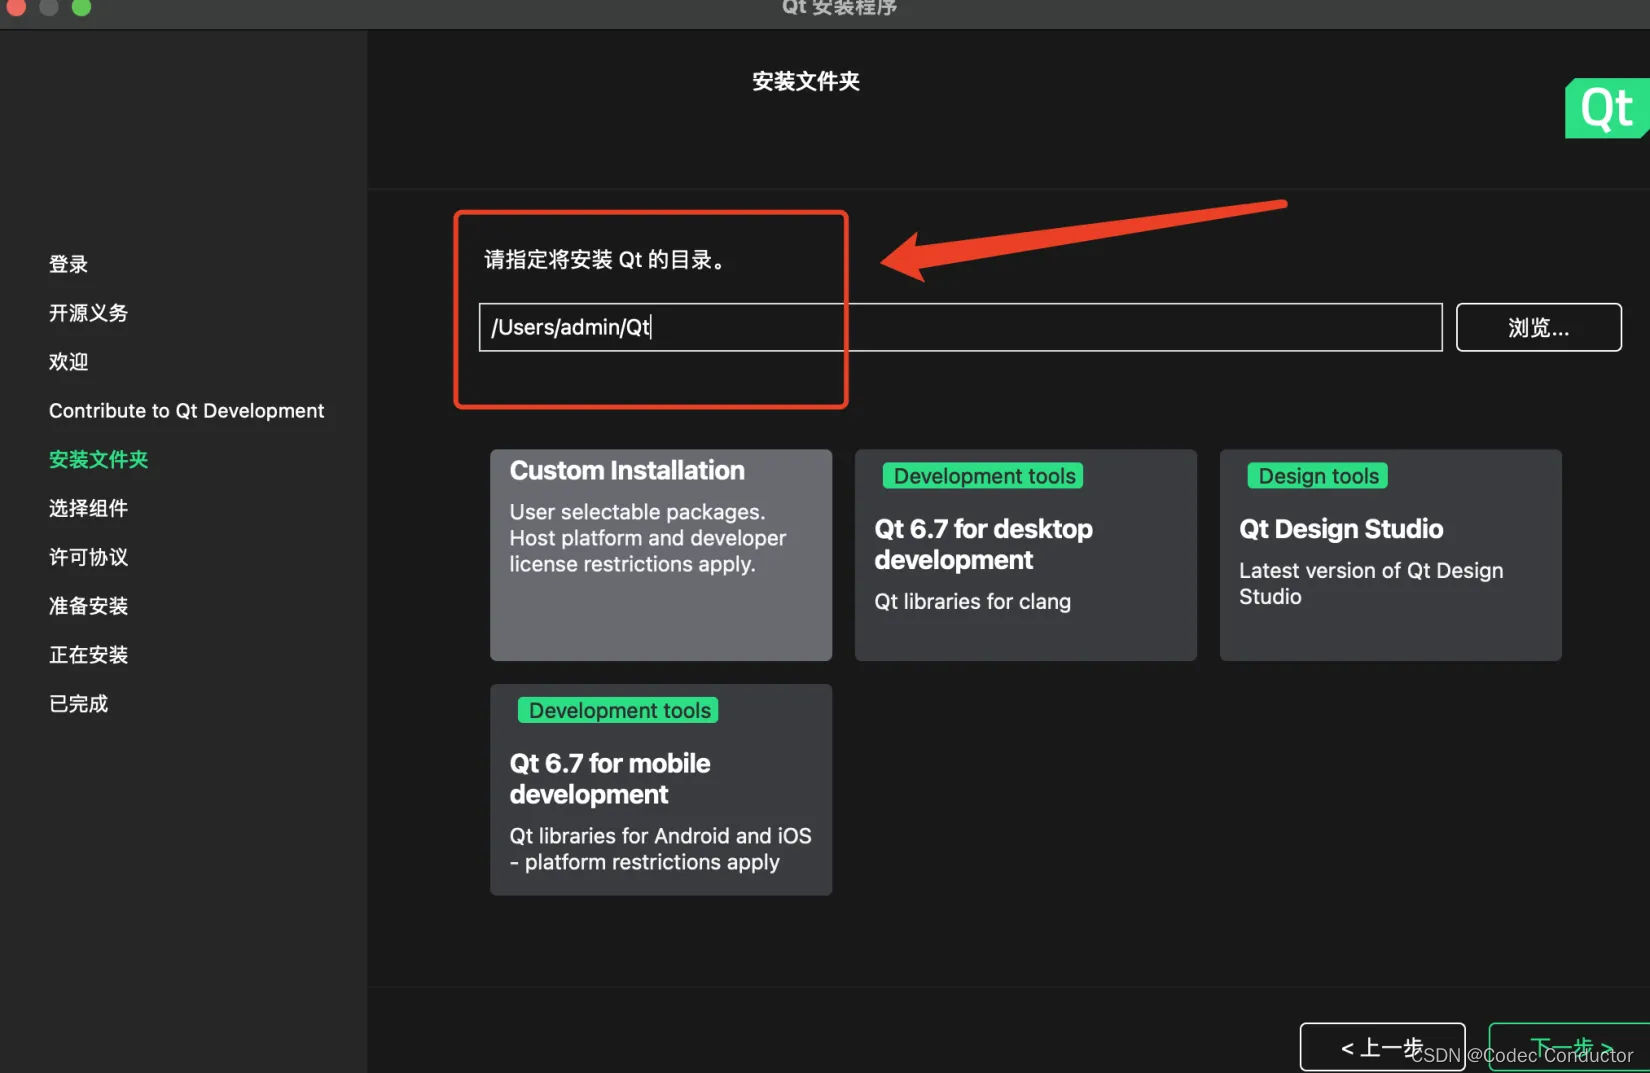The height and width of the screenshot is (1073, 1650).
Task: Select the Custom Installation card
Action: 661,555
